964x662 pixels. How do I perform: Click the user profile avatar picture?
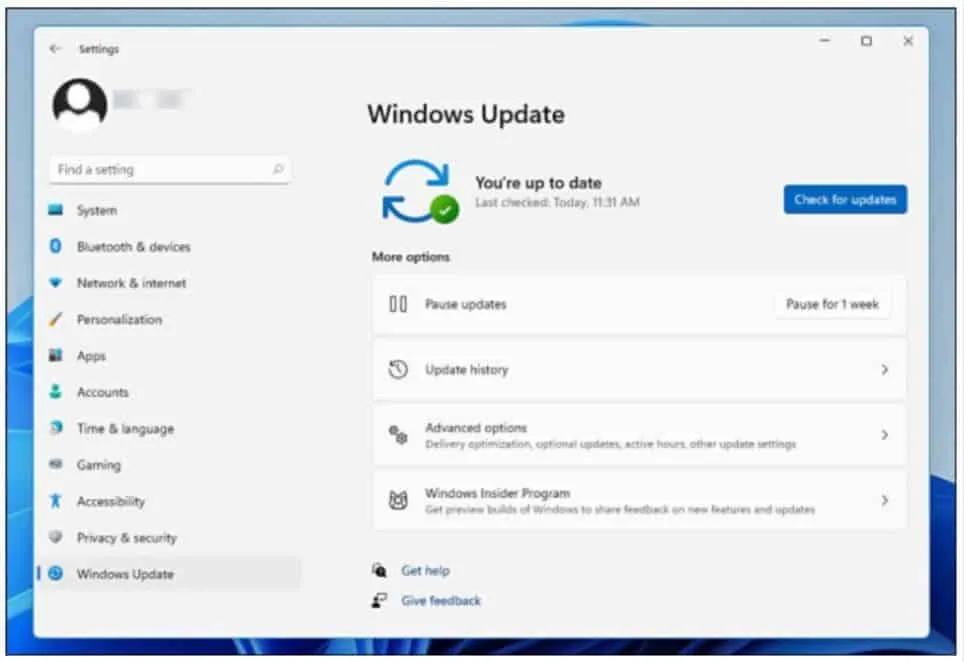point(80,105)
